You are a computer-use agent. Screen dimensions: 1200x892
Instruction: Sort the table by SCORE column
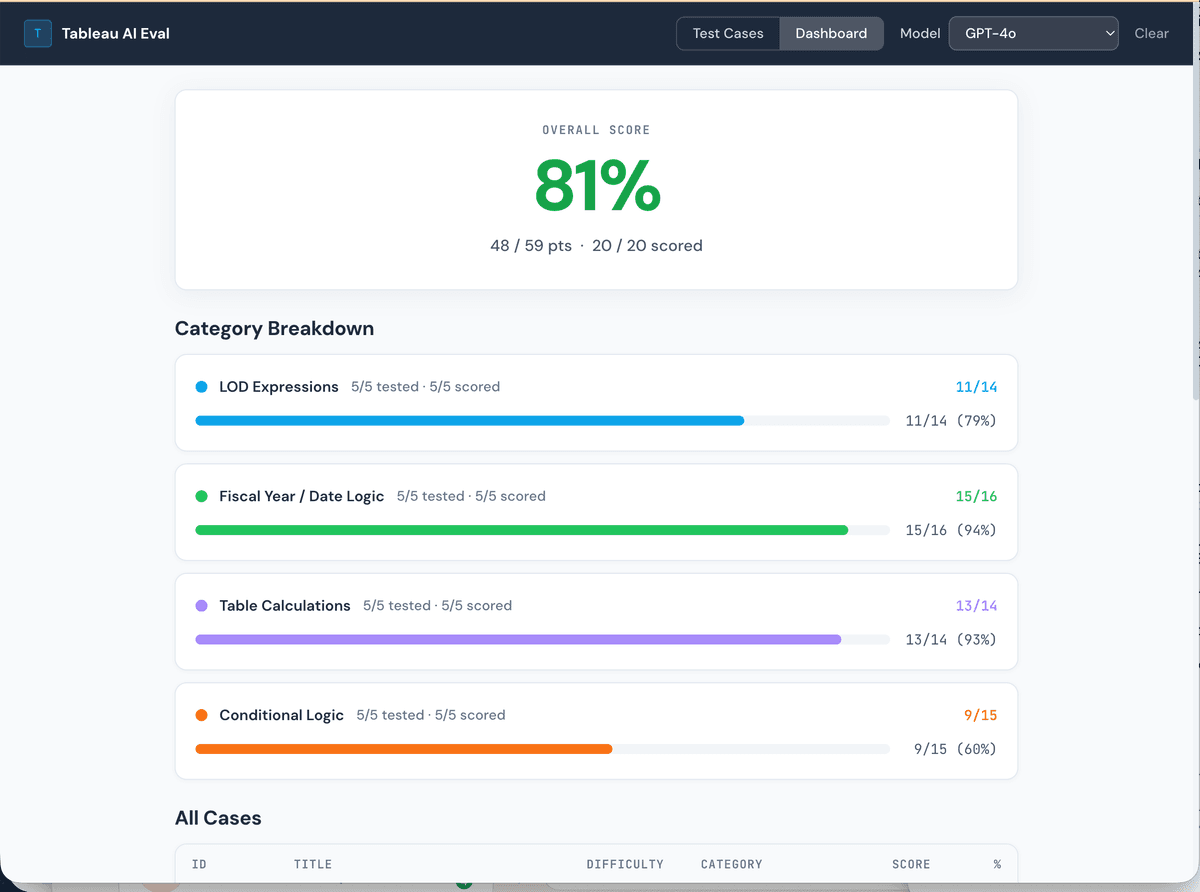pos(911,864)
